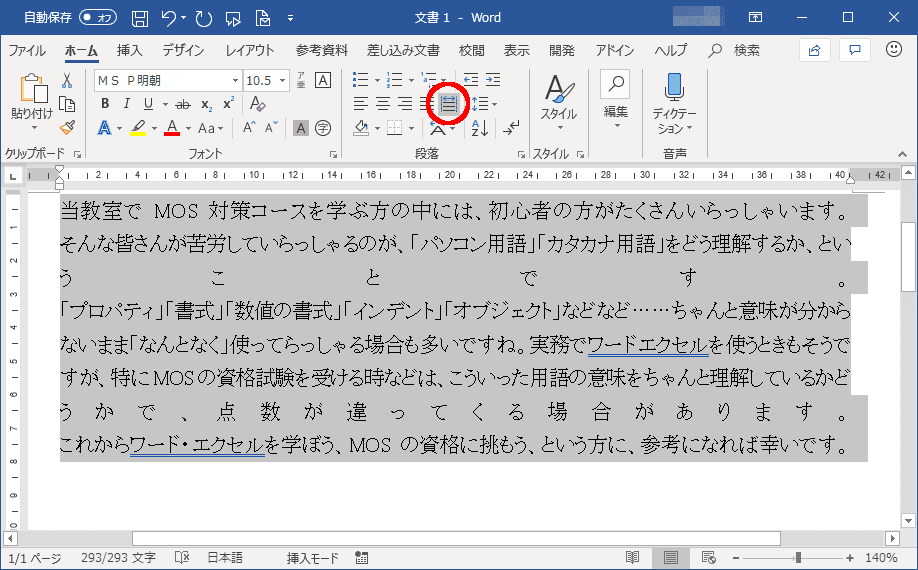Image resolution: width=918 pixels, height=570 pixels.
Task: Click the 貼り付け paste button
Action: click(33, 102)
